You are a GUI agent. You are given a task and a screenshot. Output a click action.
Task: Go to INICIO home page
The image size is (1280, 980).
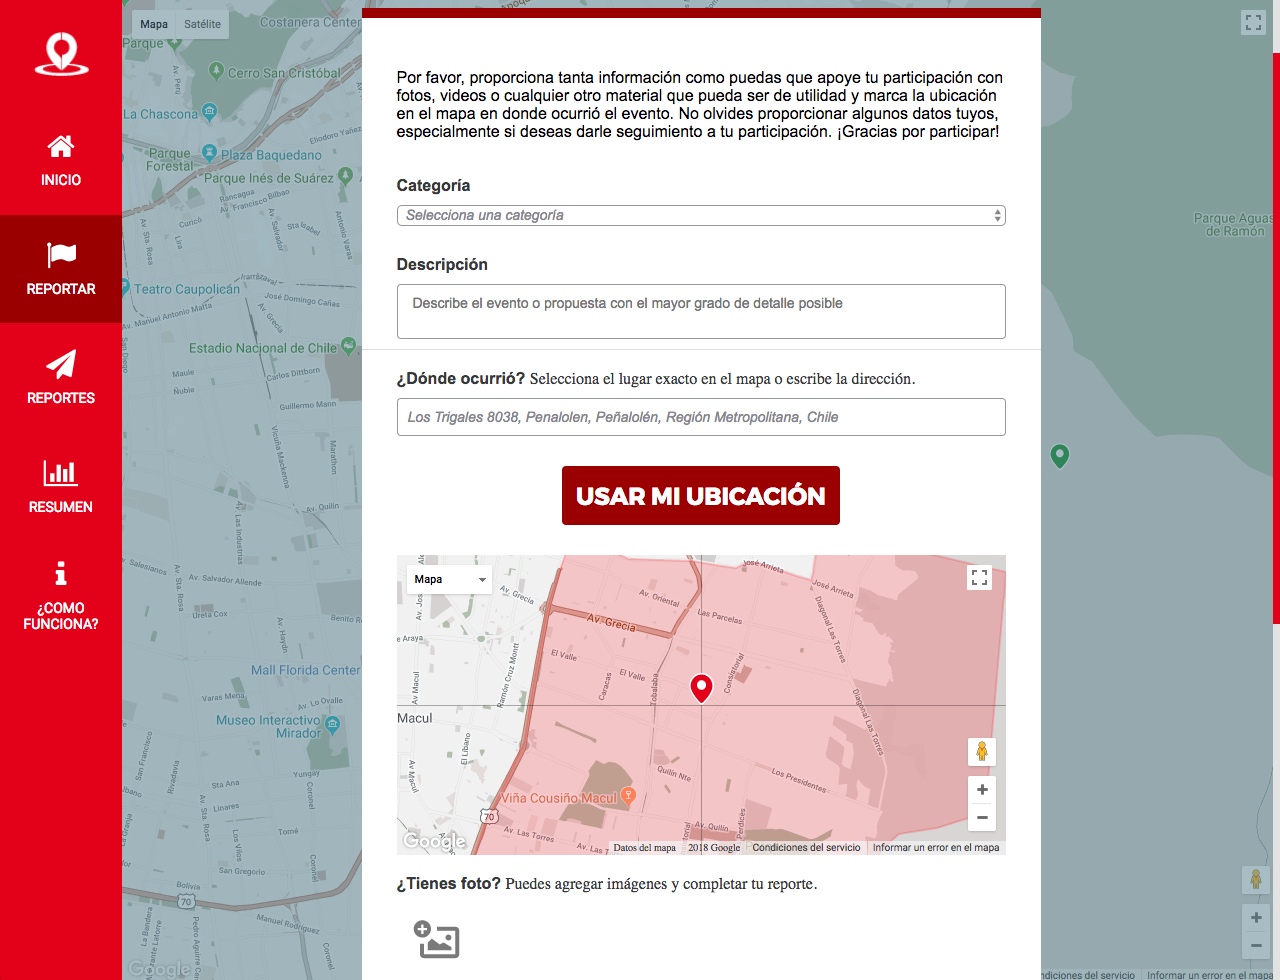(61, 161)
